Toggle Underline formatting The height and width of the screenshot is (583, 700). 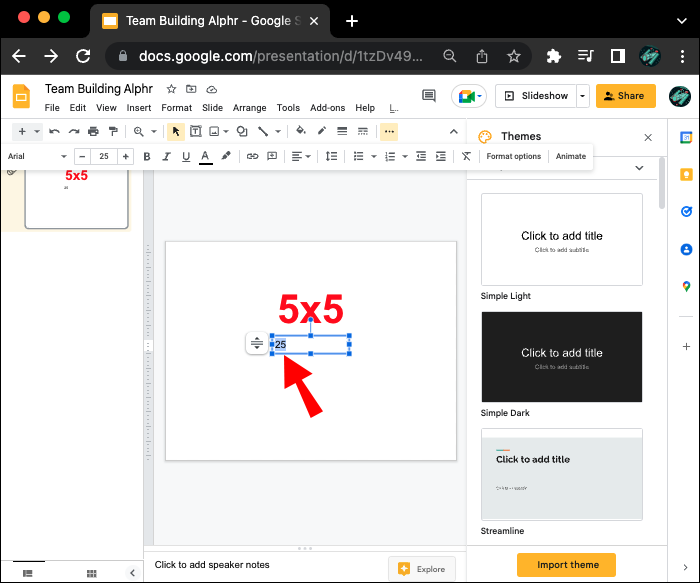(186, 156)
